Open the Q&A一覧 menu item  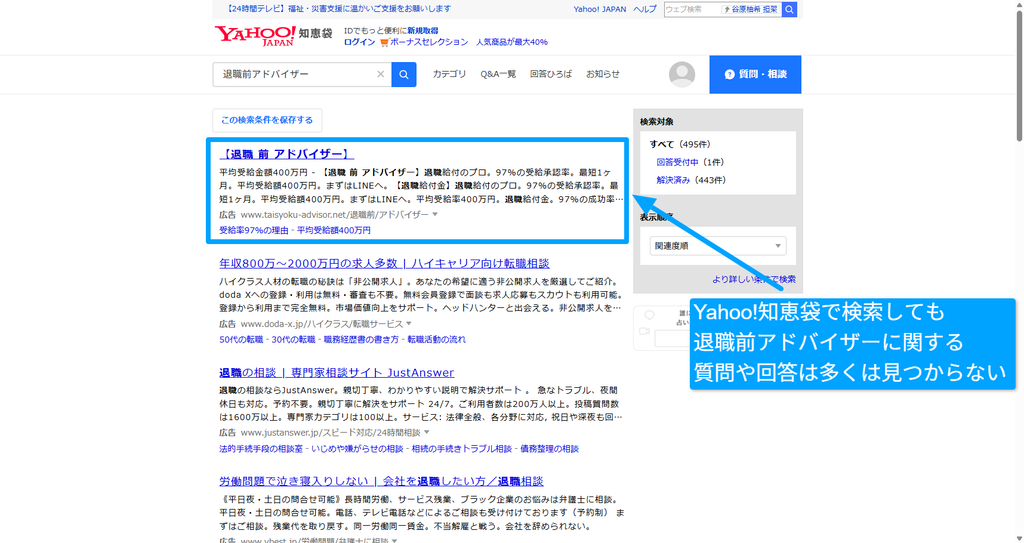click(x=498, y=74)
